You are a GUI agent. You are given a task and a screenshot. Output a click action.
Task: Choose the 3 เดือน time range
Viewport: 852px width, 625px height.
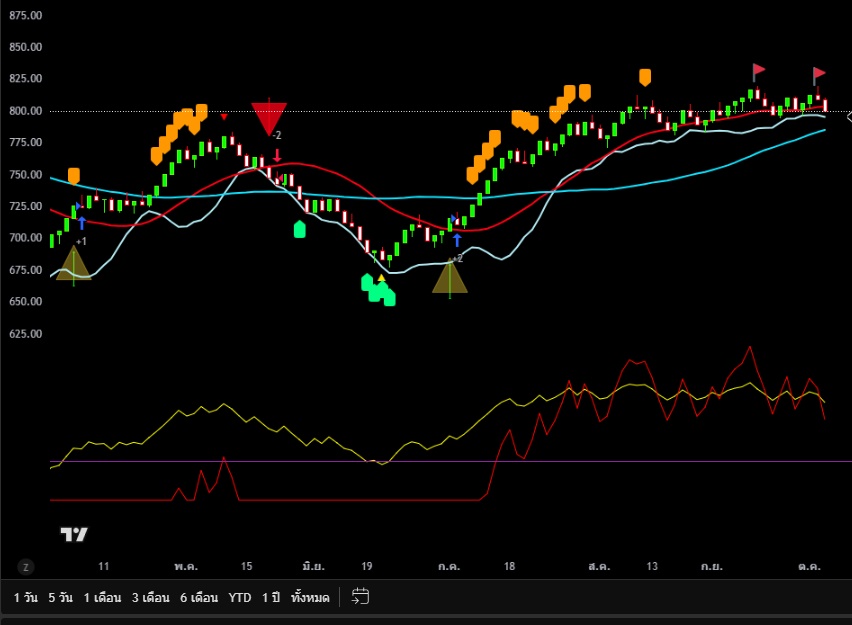[150, 597]
